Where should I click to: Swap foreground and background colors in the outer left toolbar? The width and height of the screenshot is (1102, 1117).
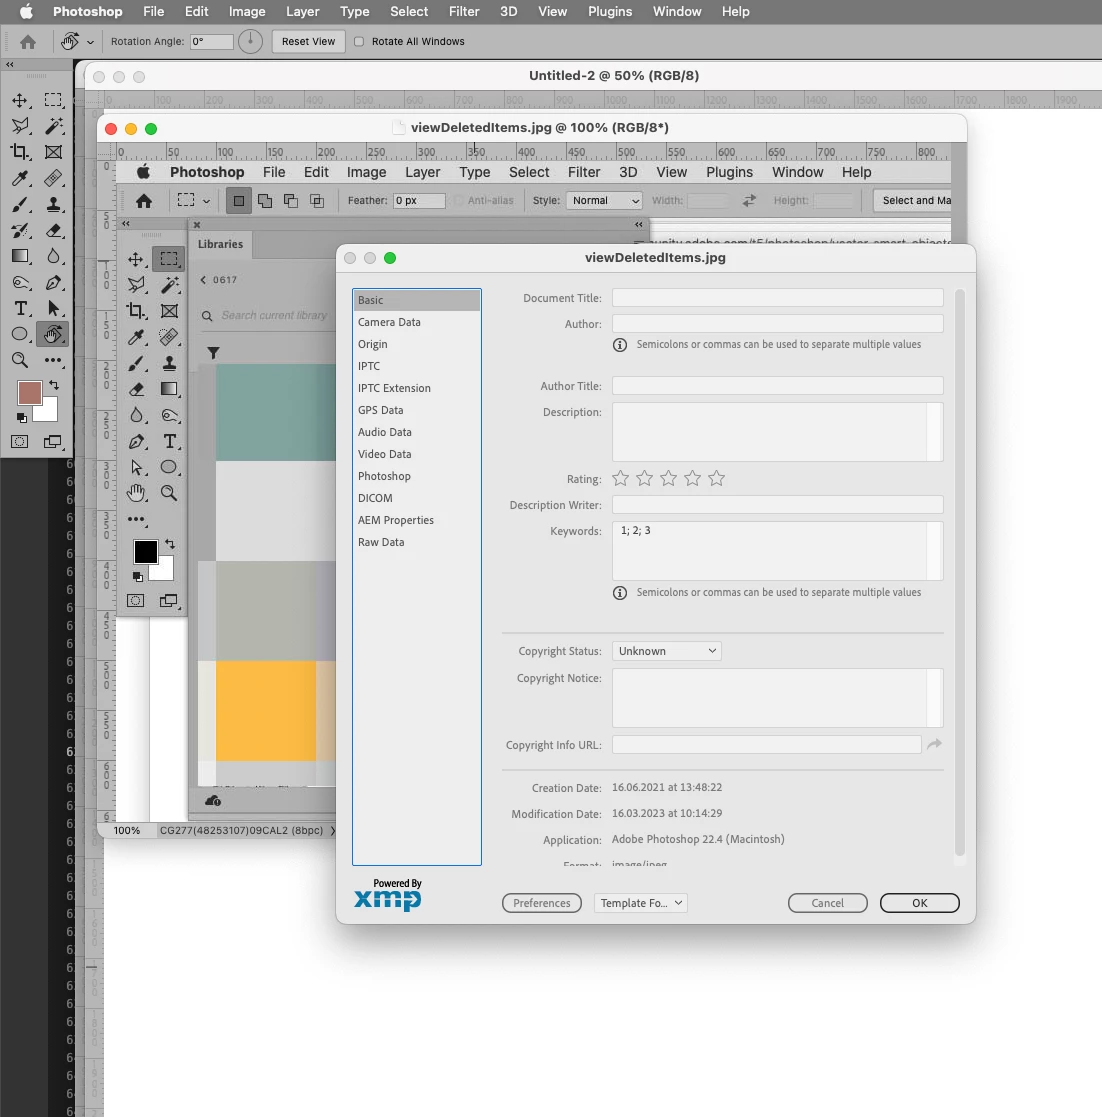pyautogui.click(x=53, y=385)
